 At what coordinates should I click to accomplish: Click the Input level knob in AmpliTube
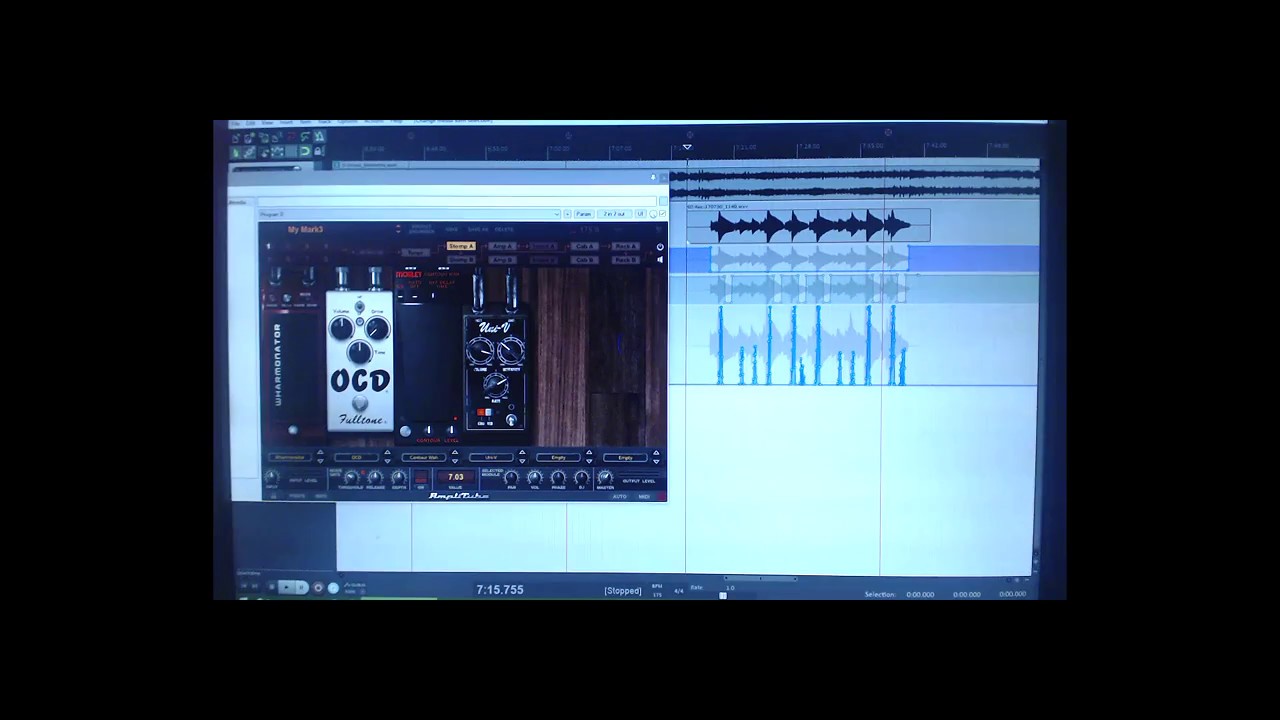(272, 478)
